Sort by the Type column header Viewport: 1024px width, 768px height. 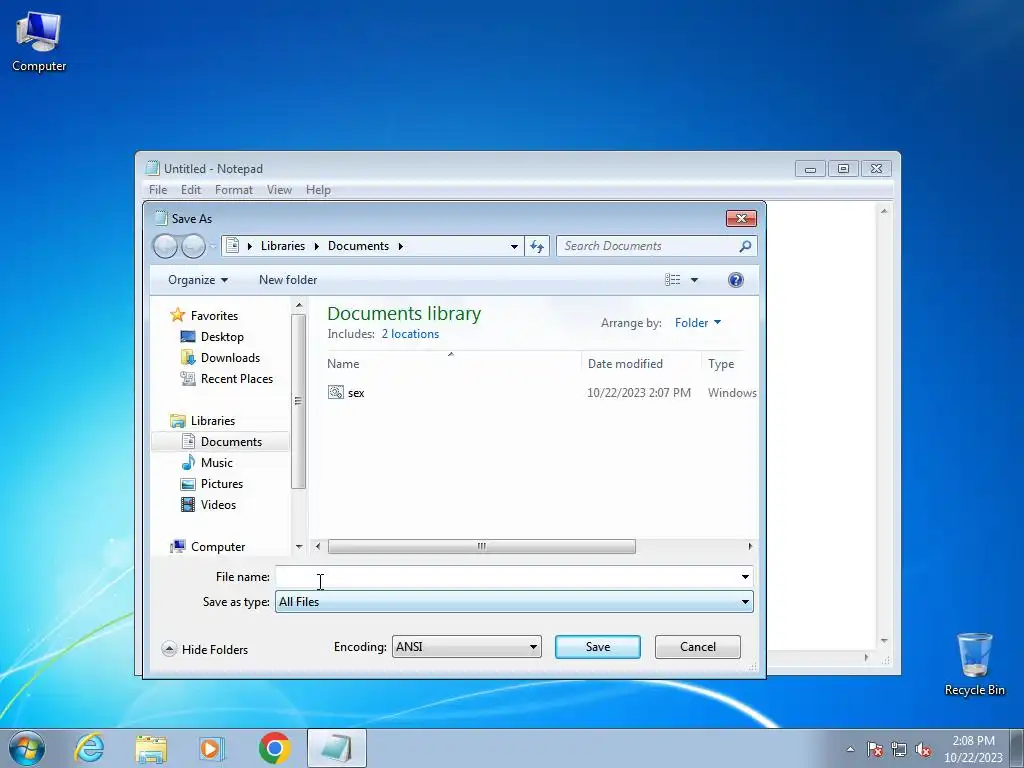[x=721, y=364]
